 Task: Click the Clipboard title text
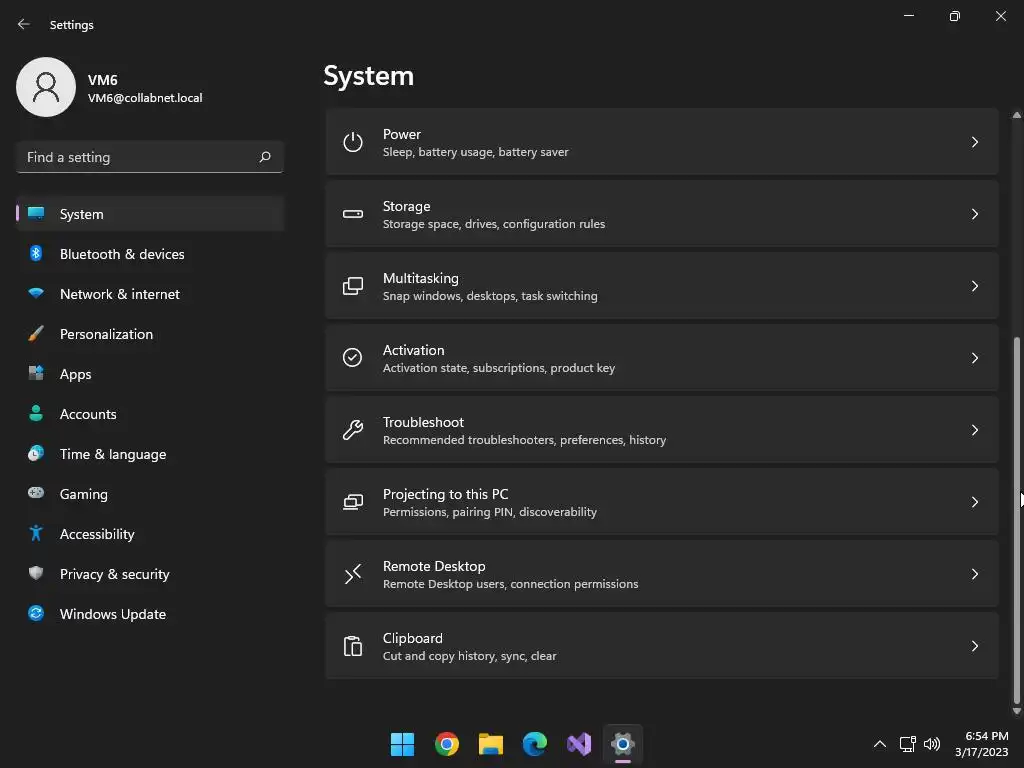412,638
